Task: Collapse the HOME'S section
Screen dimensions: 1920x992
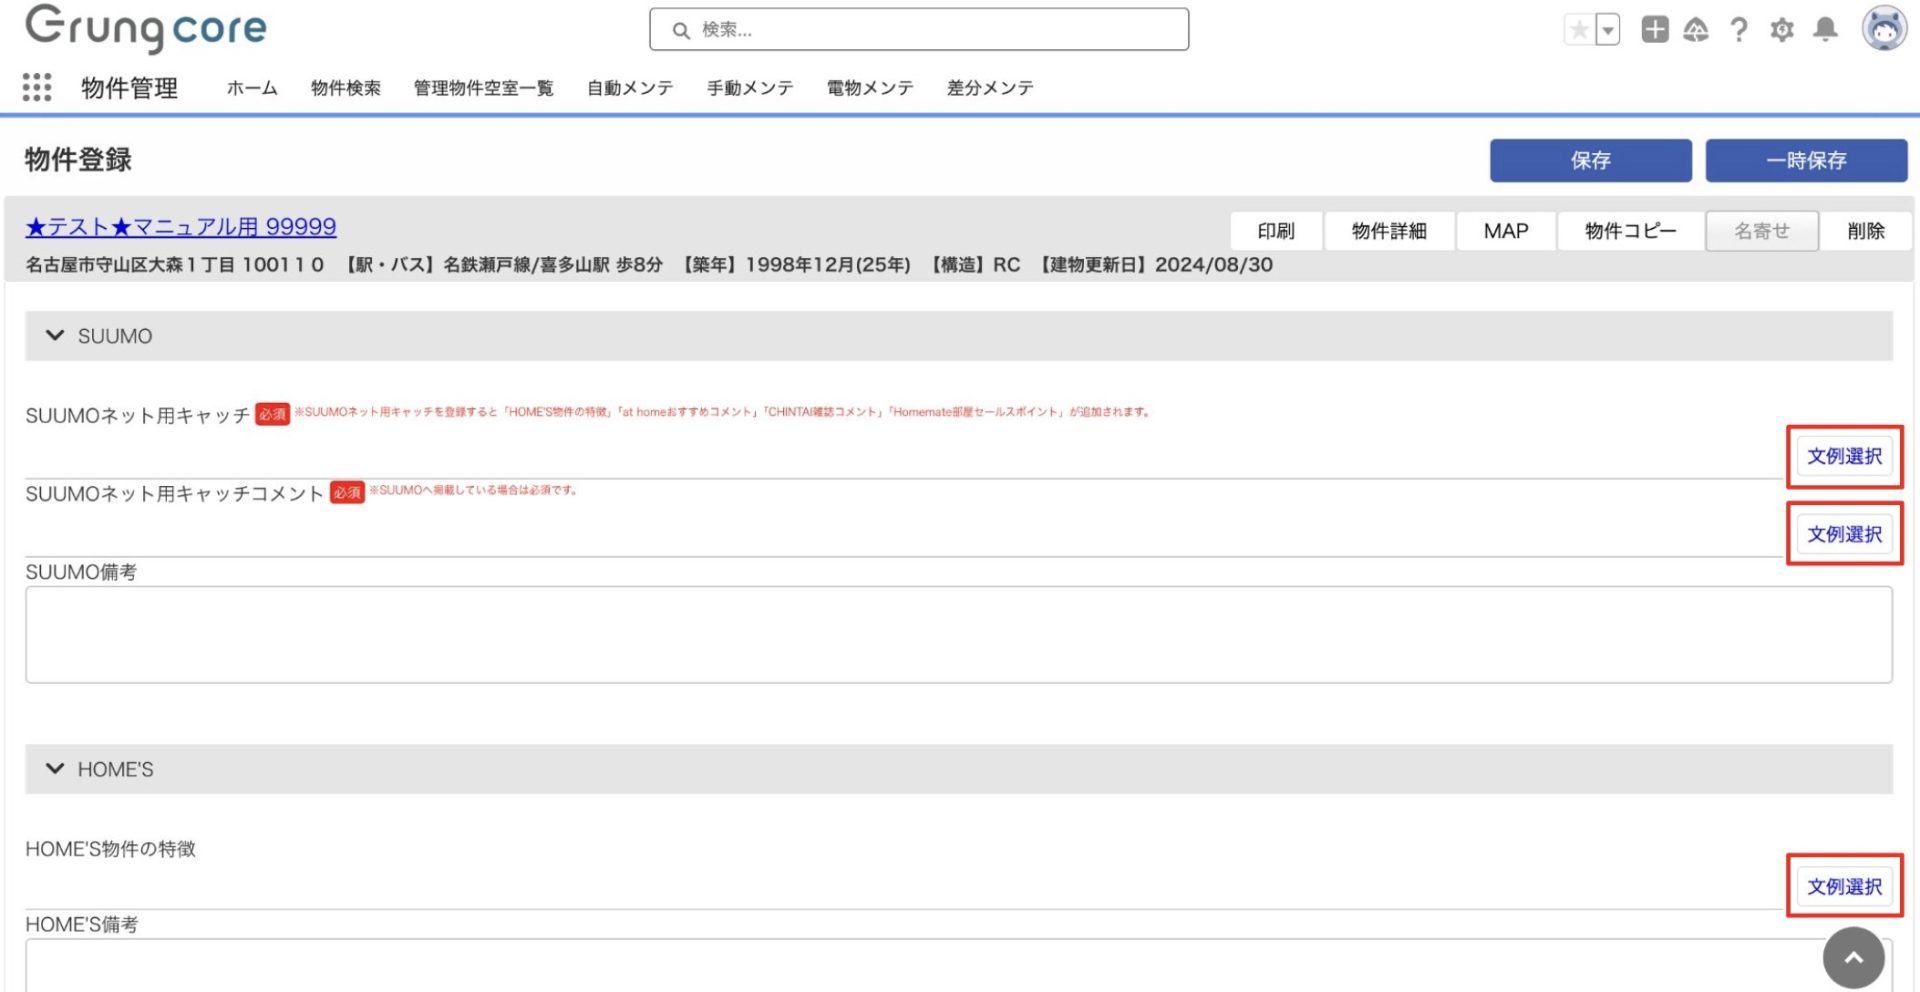Action: (55, 769)
